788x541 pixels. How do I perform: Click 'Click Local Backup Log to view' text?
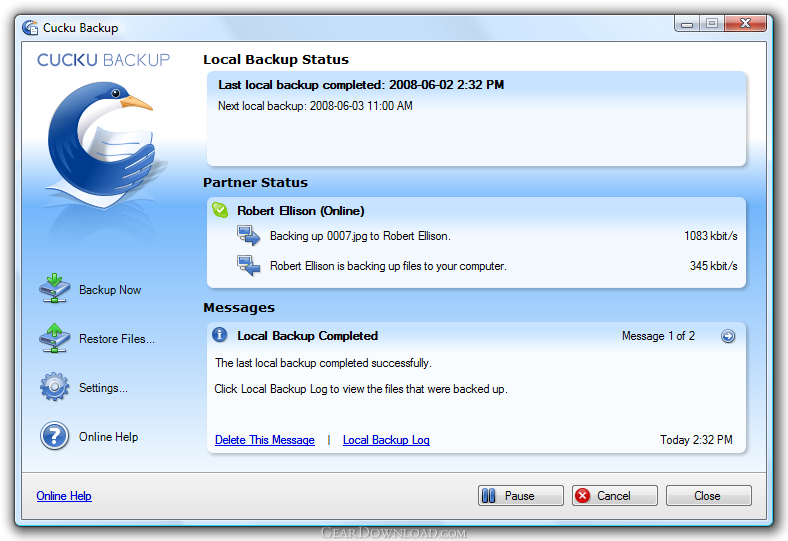tap(361, 389)
